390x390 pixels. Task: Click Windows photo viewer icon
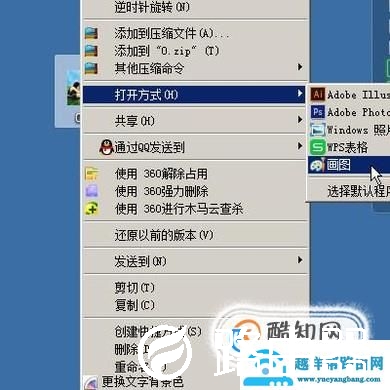(317, 129)
